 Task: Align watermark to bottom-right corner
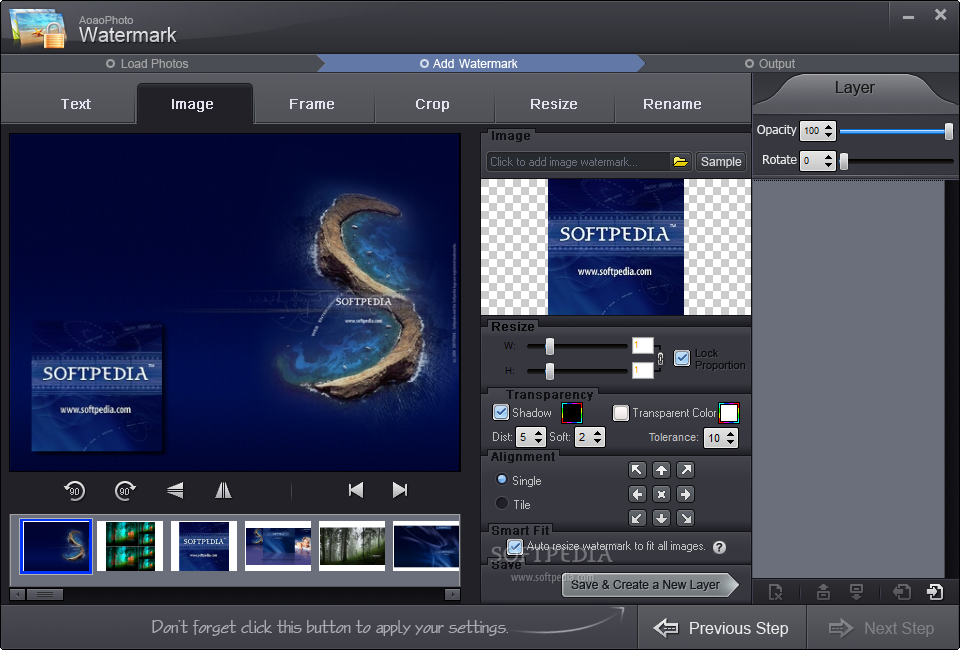pos(686,518)
